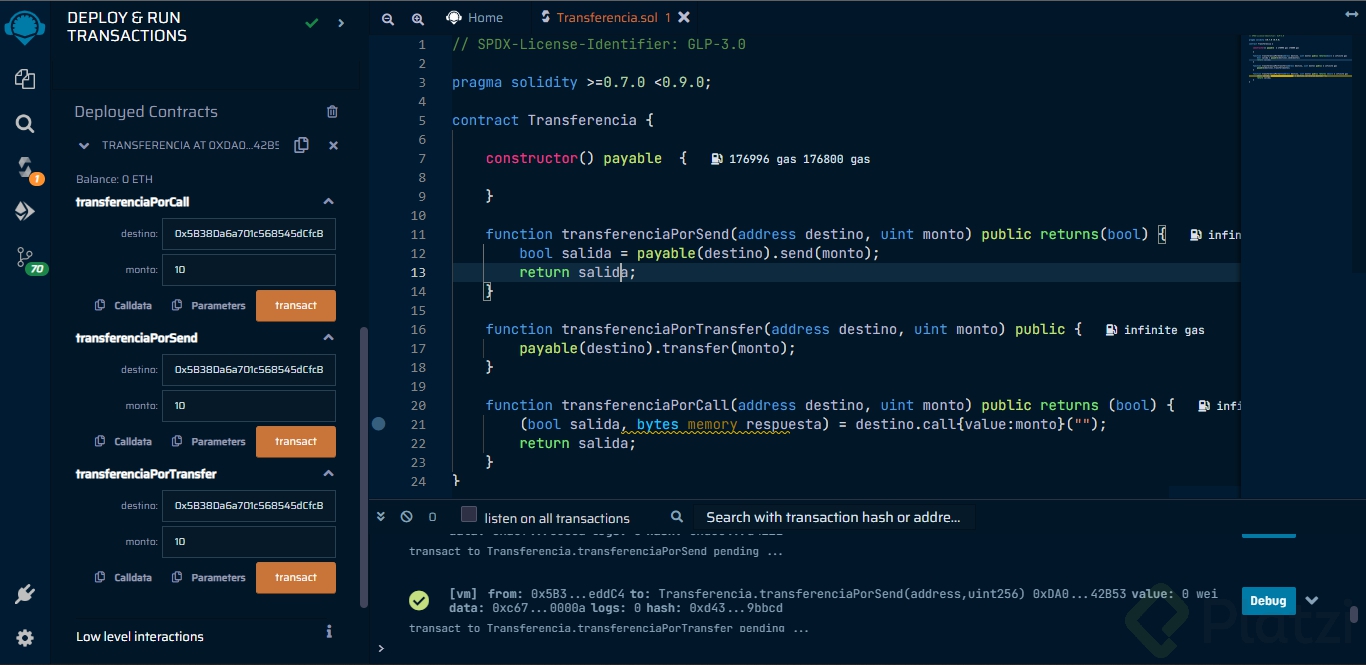This screenshot has width=1366, height=665.
Task: Focus destino field of transferenciaPorTransfer
Action: (249, 505)
